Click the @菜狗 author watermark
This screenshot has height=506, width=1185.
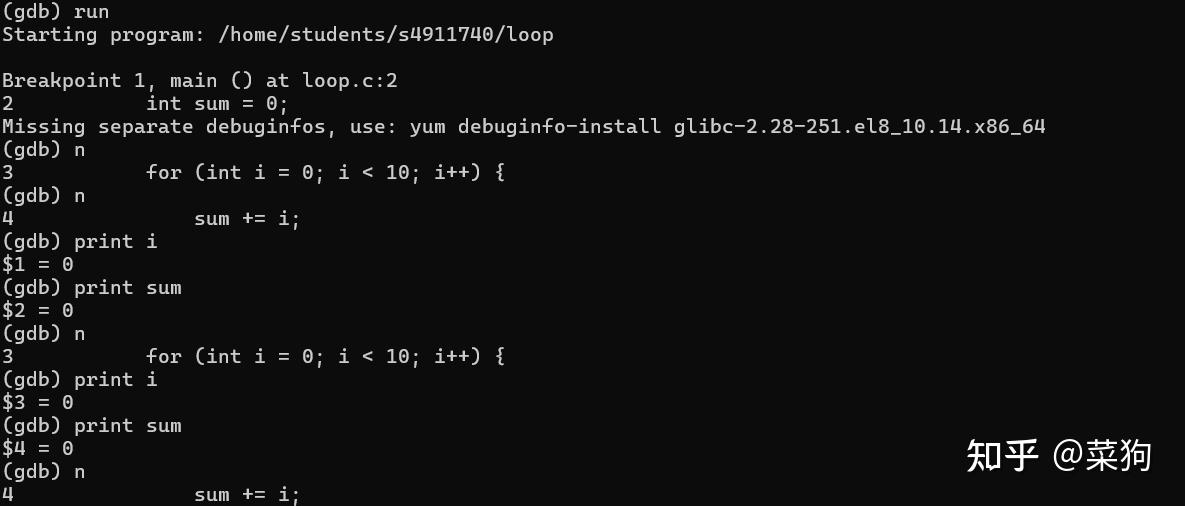point(1102,456)
